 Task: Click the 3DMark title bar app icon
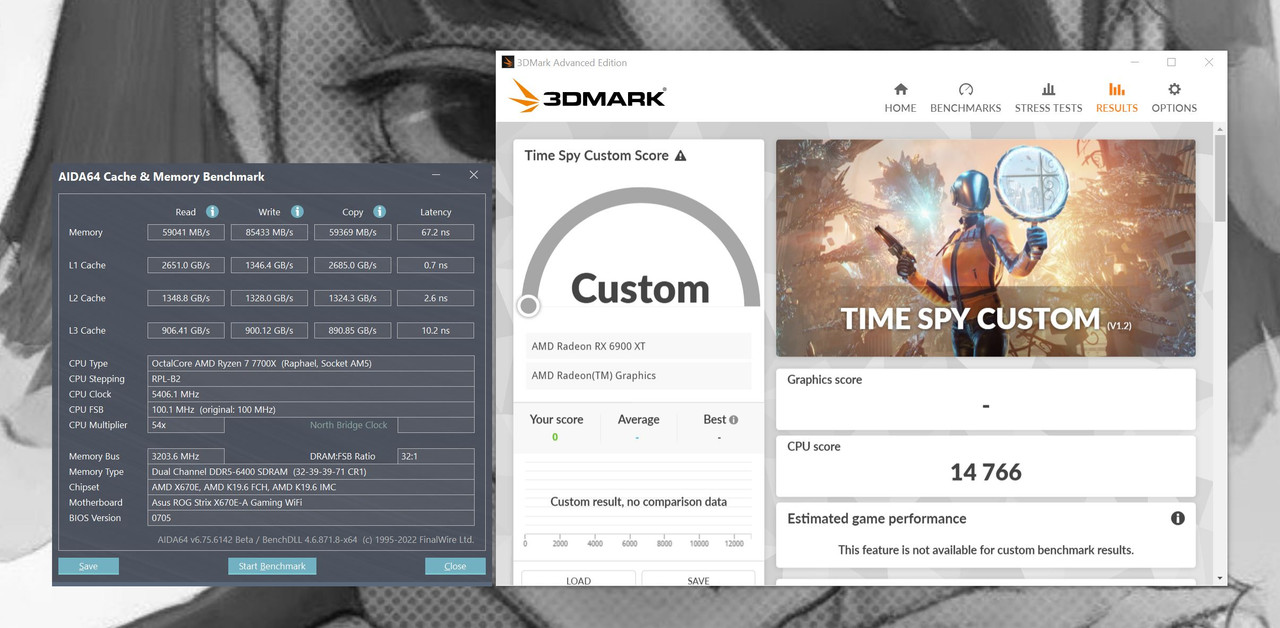pos(508,62)
